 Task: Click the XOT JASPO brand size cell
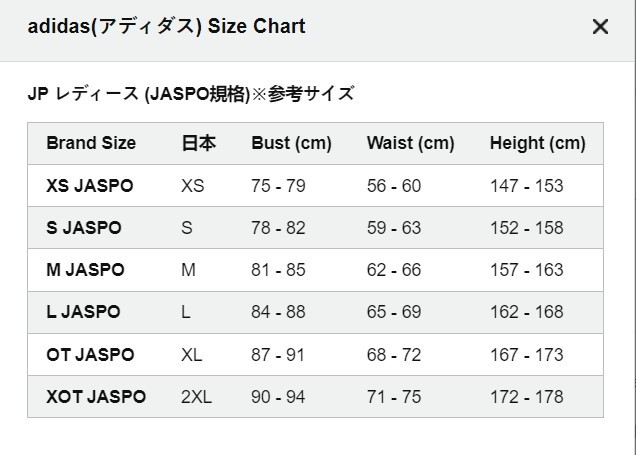pos(96,397)
